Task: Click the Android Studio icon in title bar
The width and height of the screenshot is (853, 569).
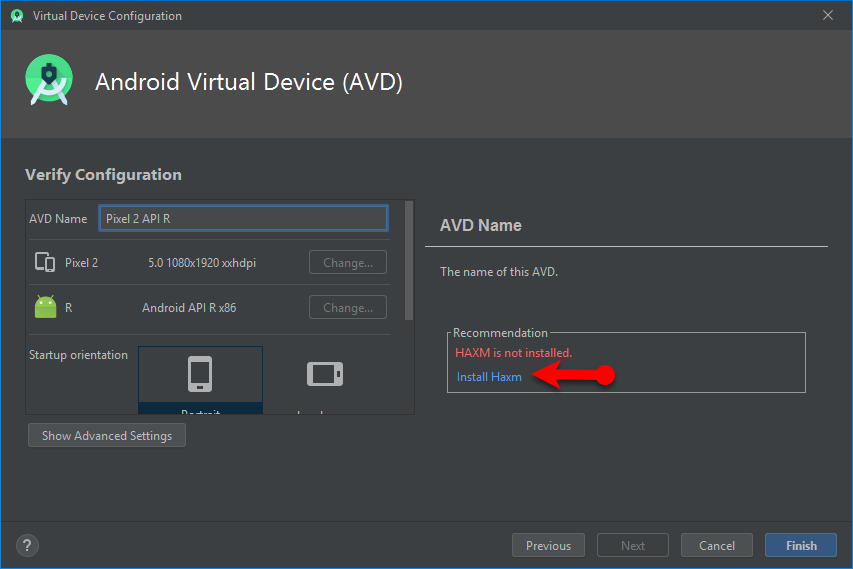Action: click(17, 16)
